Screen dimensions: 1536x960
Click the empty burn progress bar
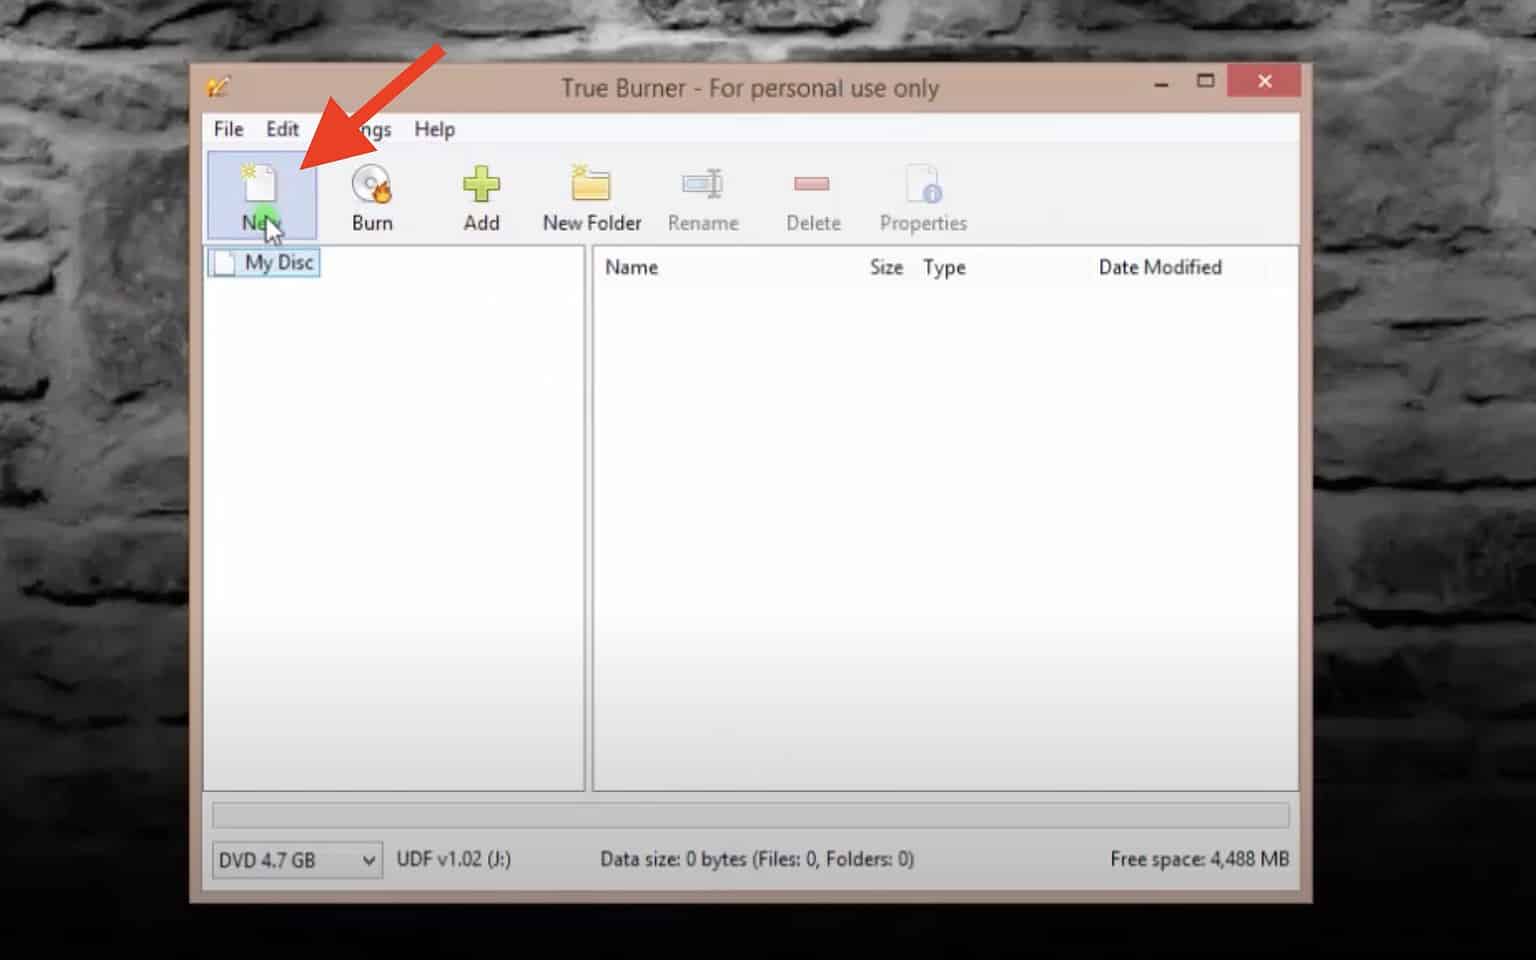pos(748,815)
